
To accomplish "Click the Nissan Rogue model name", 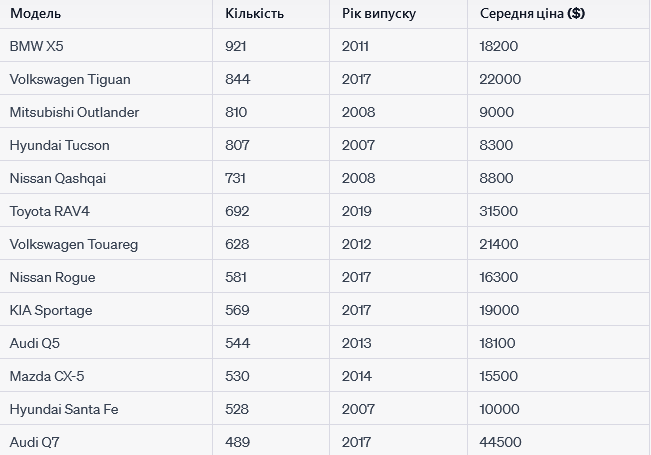I will pyautogui.click(x=53, y=277).
